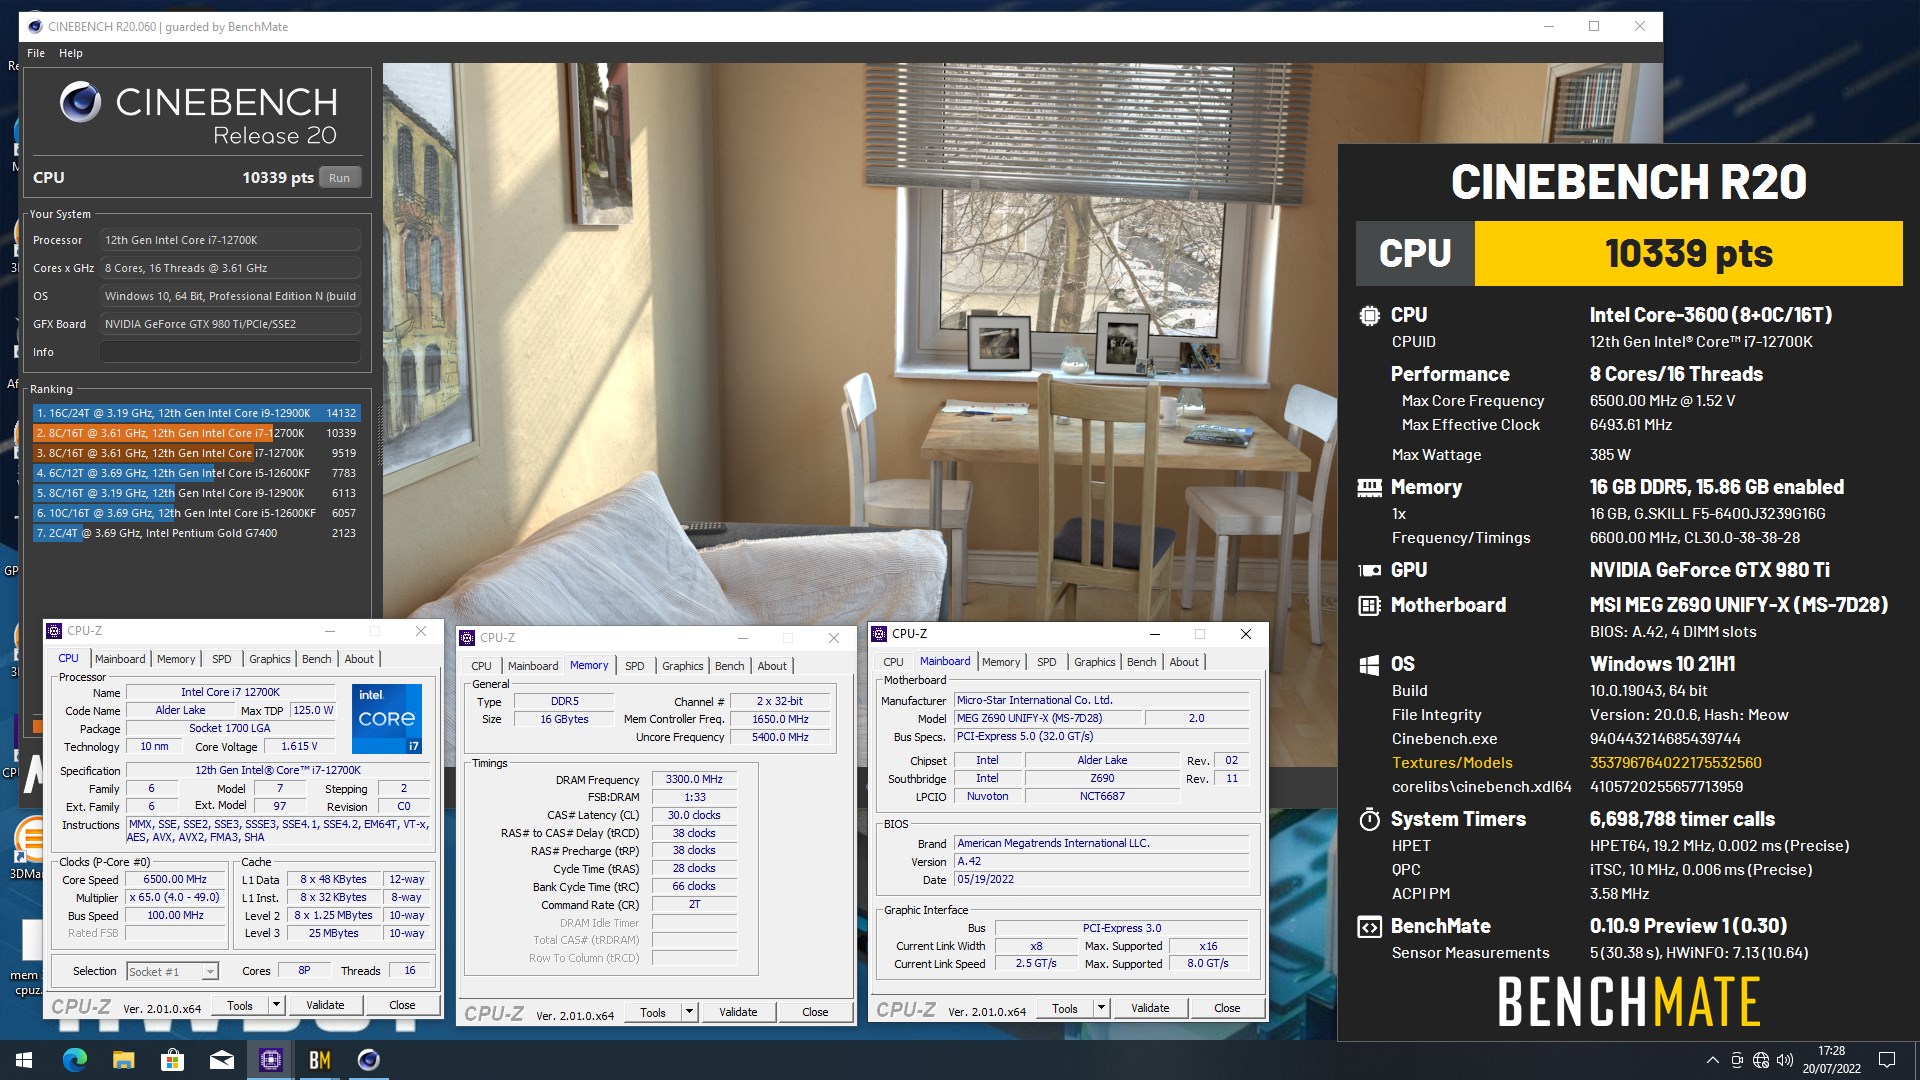Viewport: 1920px width, 1080px height.
Task: Open SPD tab in left CPU-Z window
Action: pos(222,659)
